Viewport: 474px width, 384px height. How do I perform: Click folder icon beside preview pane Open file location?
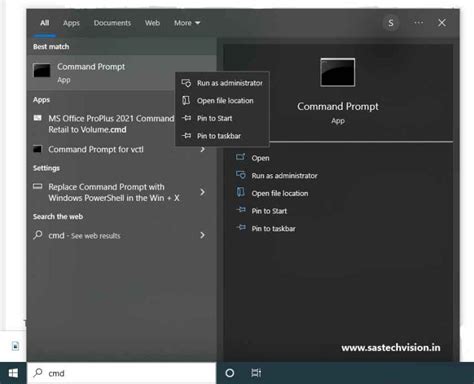[241, 192]
